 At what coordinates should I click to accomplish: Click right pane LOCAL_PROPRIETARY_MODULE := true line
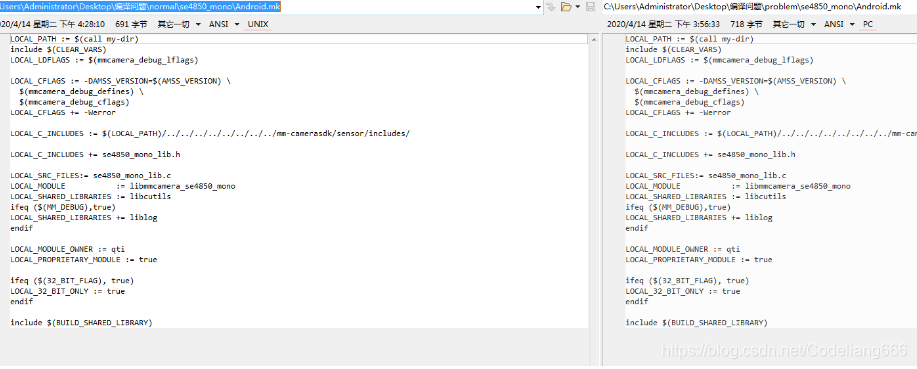pos(699,260)
